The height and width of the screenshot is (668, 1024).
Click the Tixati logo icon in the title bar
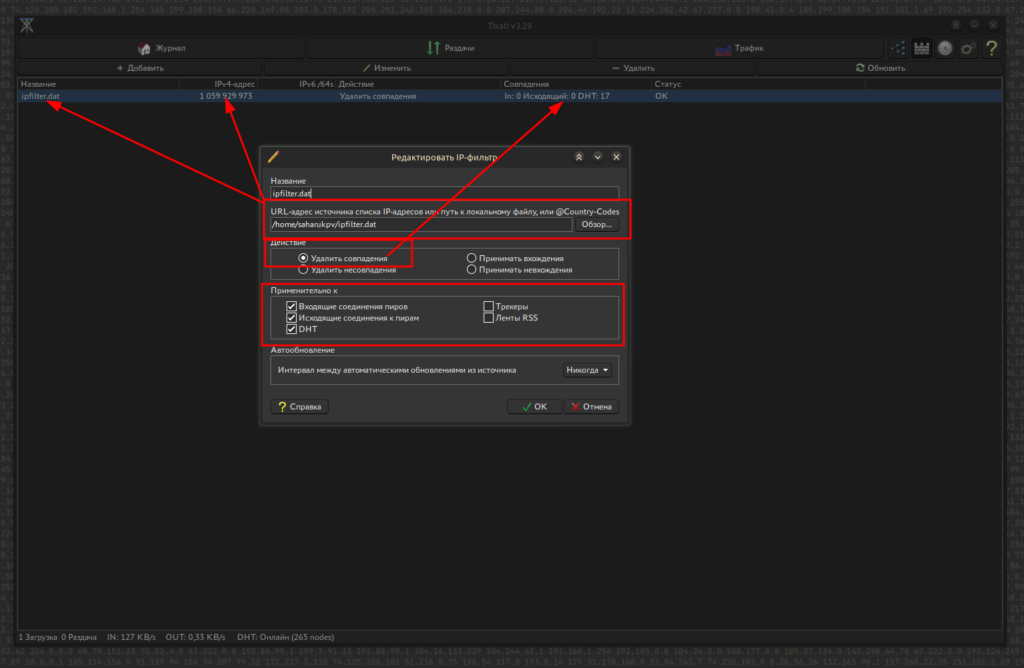pos(27,25)
